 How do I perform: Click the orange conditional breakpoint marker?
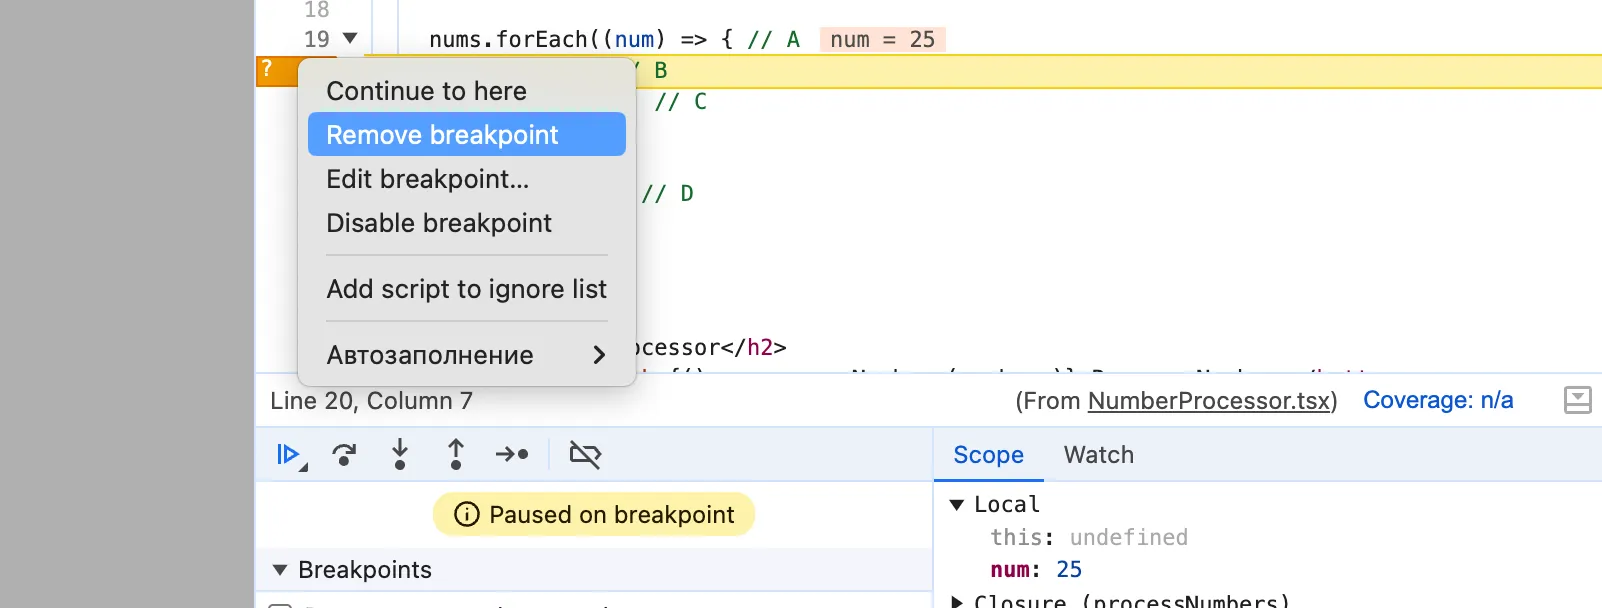pos(276,70)
